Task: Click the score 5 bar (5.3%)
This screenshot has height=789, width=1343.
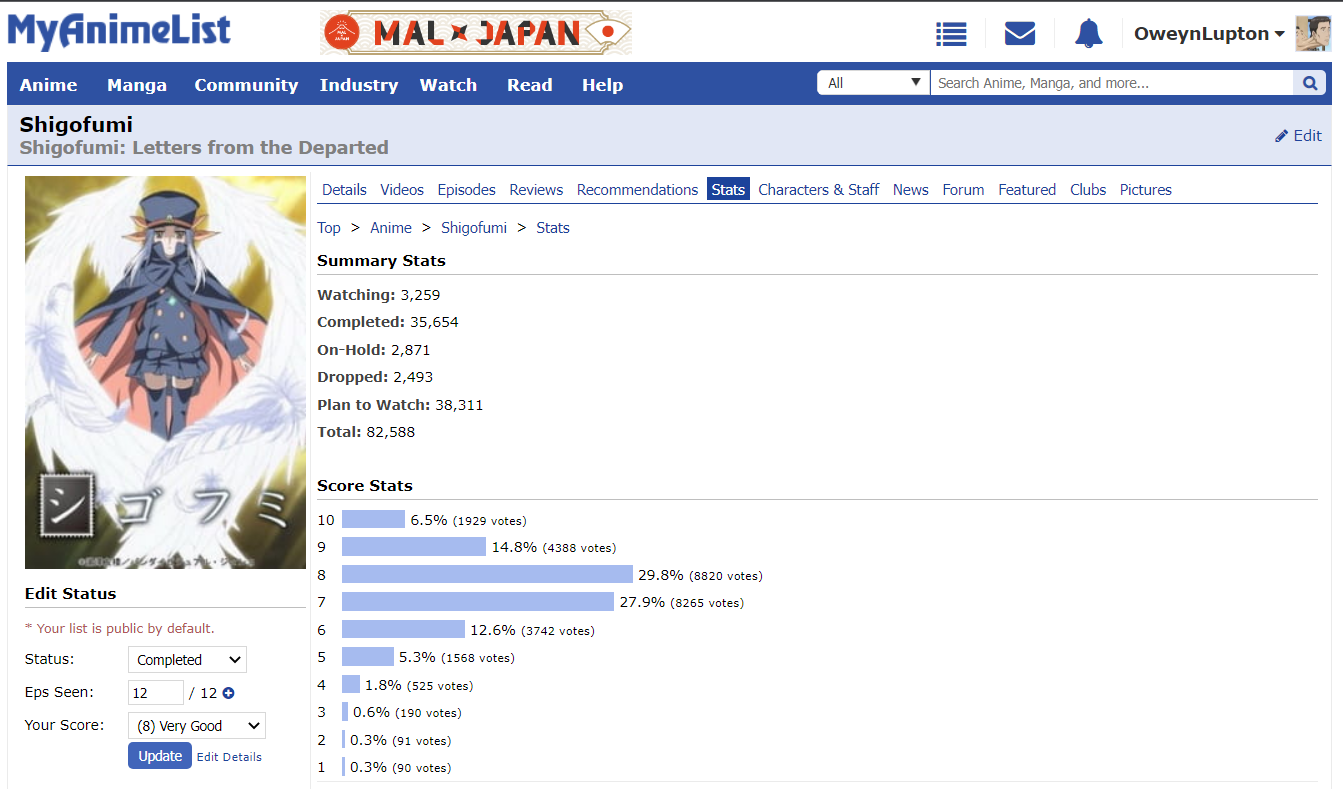Action: tap(368, 657)
